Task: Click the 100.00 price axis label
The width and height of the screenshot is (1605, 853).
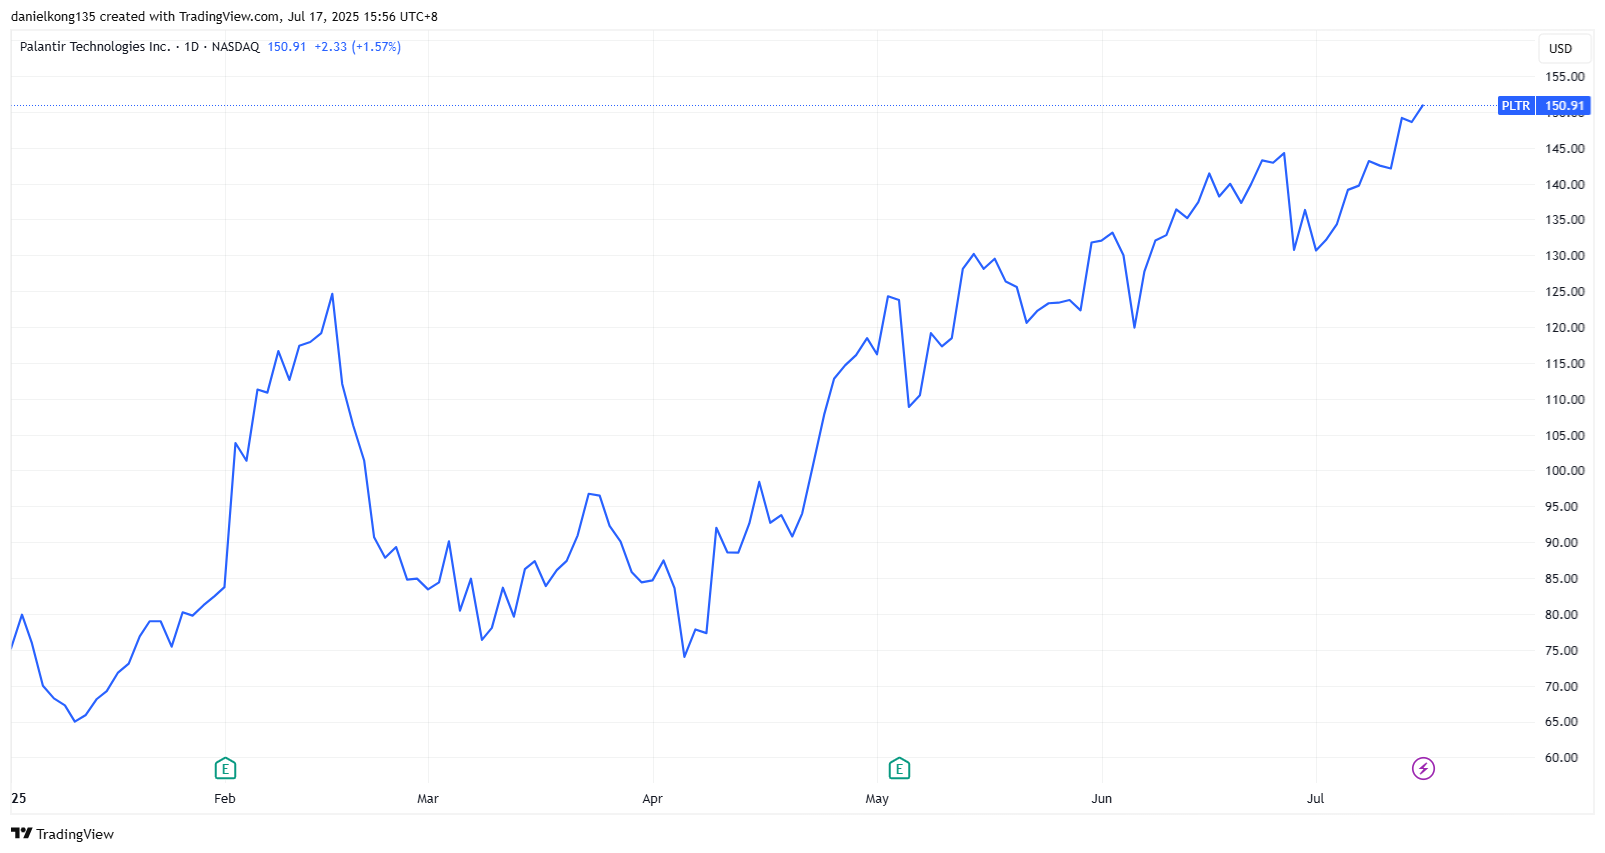Action: click(1564, 471)
